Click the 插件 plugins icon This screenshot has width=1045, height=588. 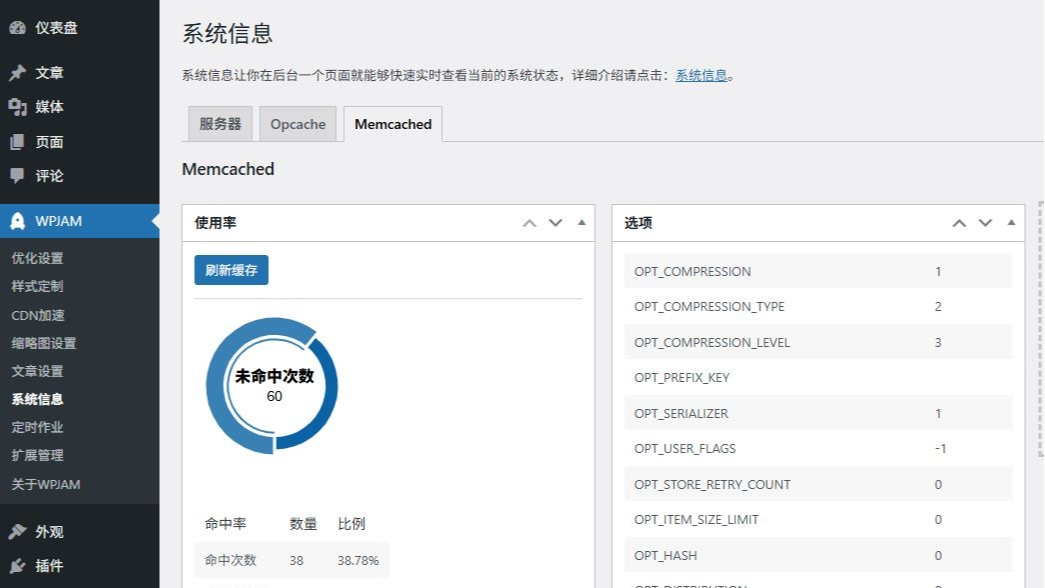[x=16, y=565]
